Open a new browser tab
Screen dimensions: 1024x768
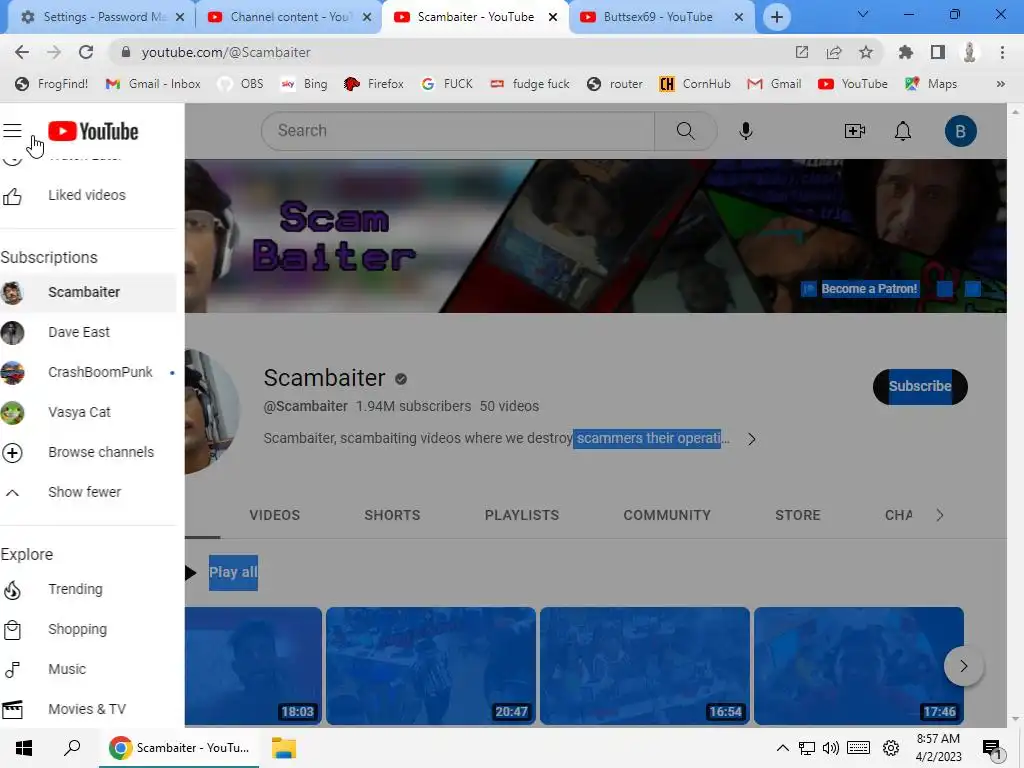coord(776,17)
